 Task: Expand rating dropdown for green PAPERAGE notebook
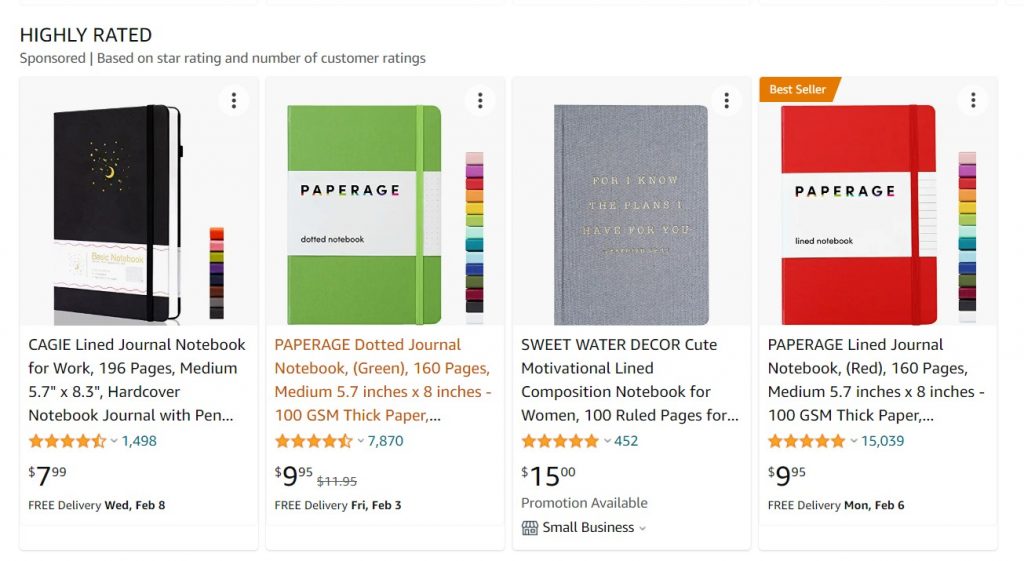(x=360, y=441)
